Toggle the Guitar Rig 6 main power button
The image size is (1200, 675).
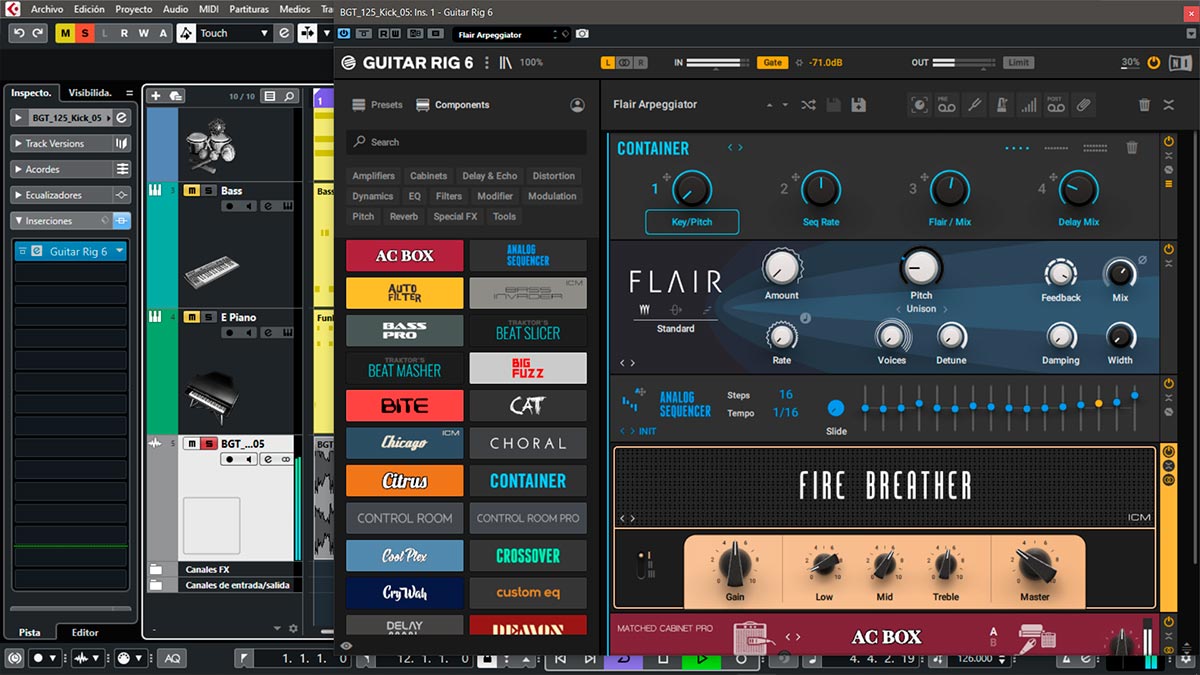(x=1154, y=62)
